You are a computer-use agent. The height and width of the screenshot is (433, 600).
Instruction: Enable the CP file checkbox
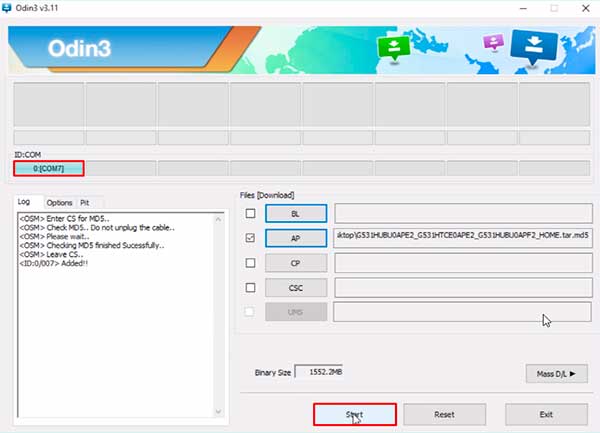250,263
